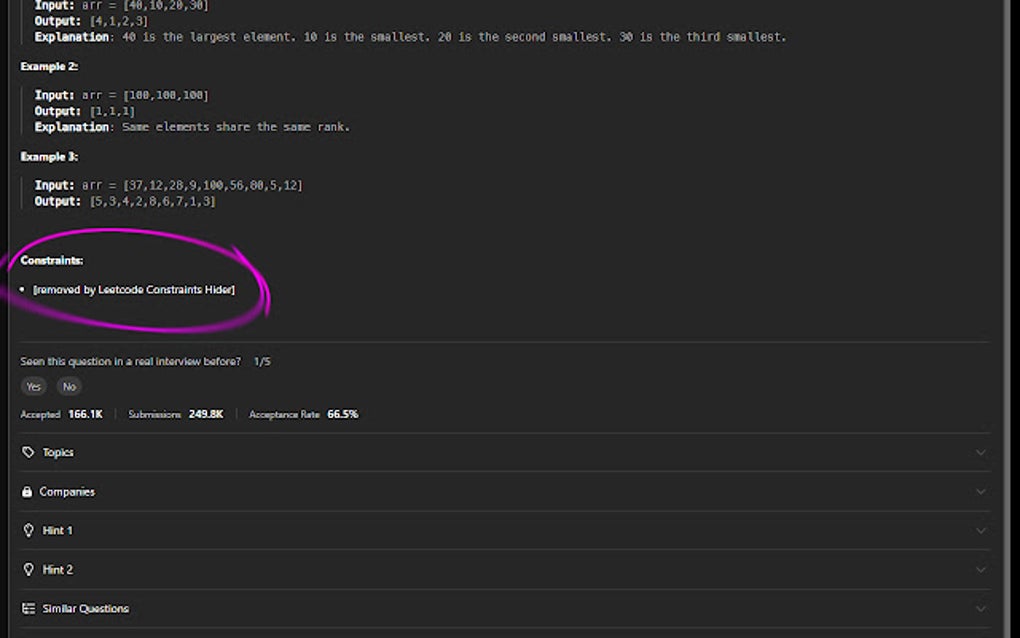Click the removed-by-Constraints-Hider text
The width and height of the screenshot is (1020, 638).
point(134,289)
